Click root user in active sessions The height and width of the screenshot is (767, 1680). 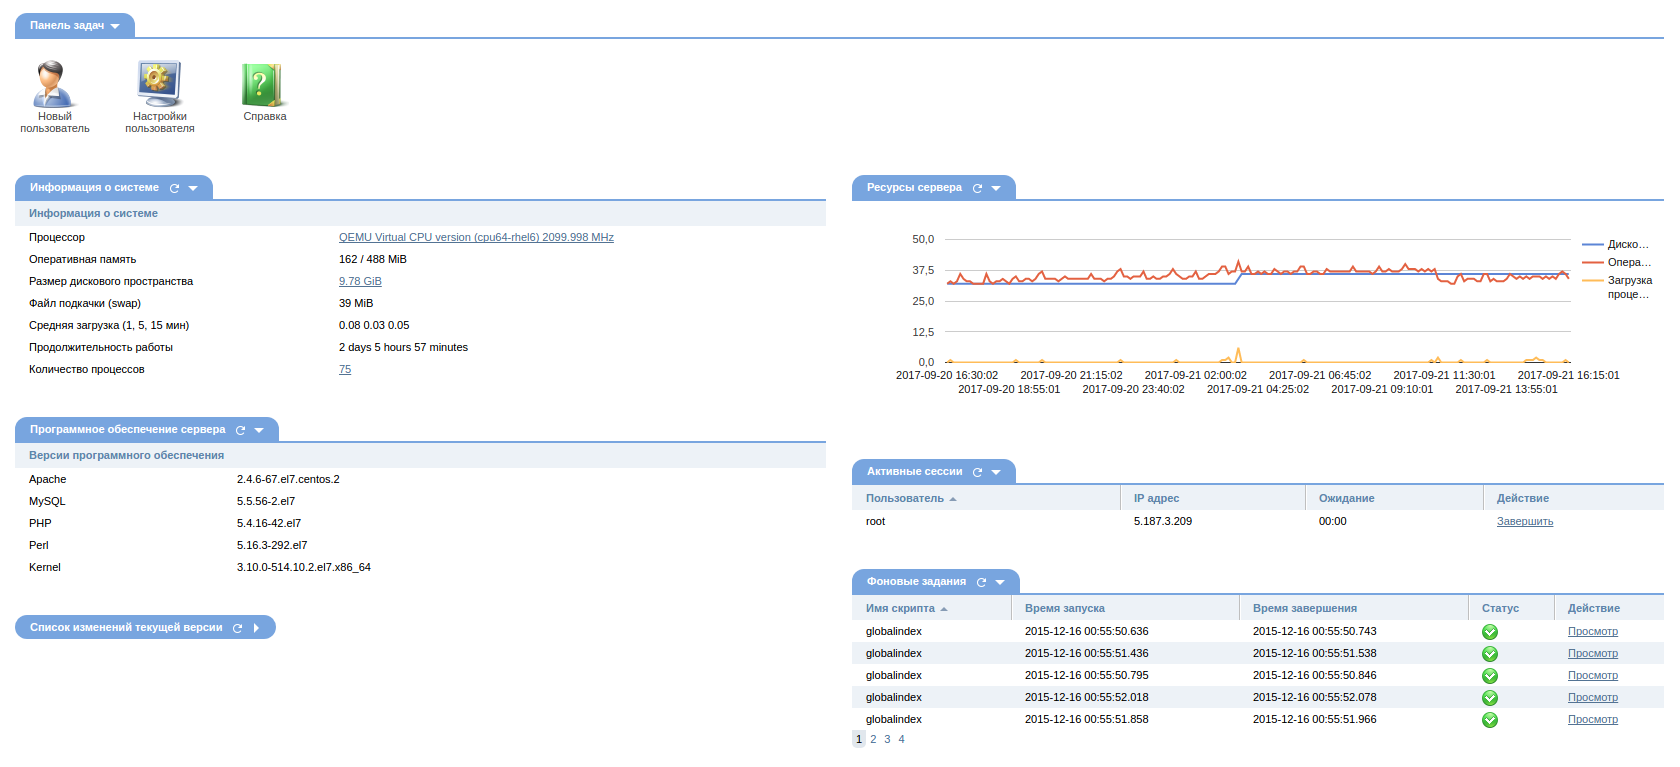point(875,522)
